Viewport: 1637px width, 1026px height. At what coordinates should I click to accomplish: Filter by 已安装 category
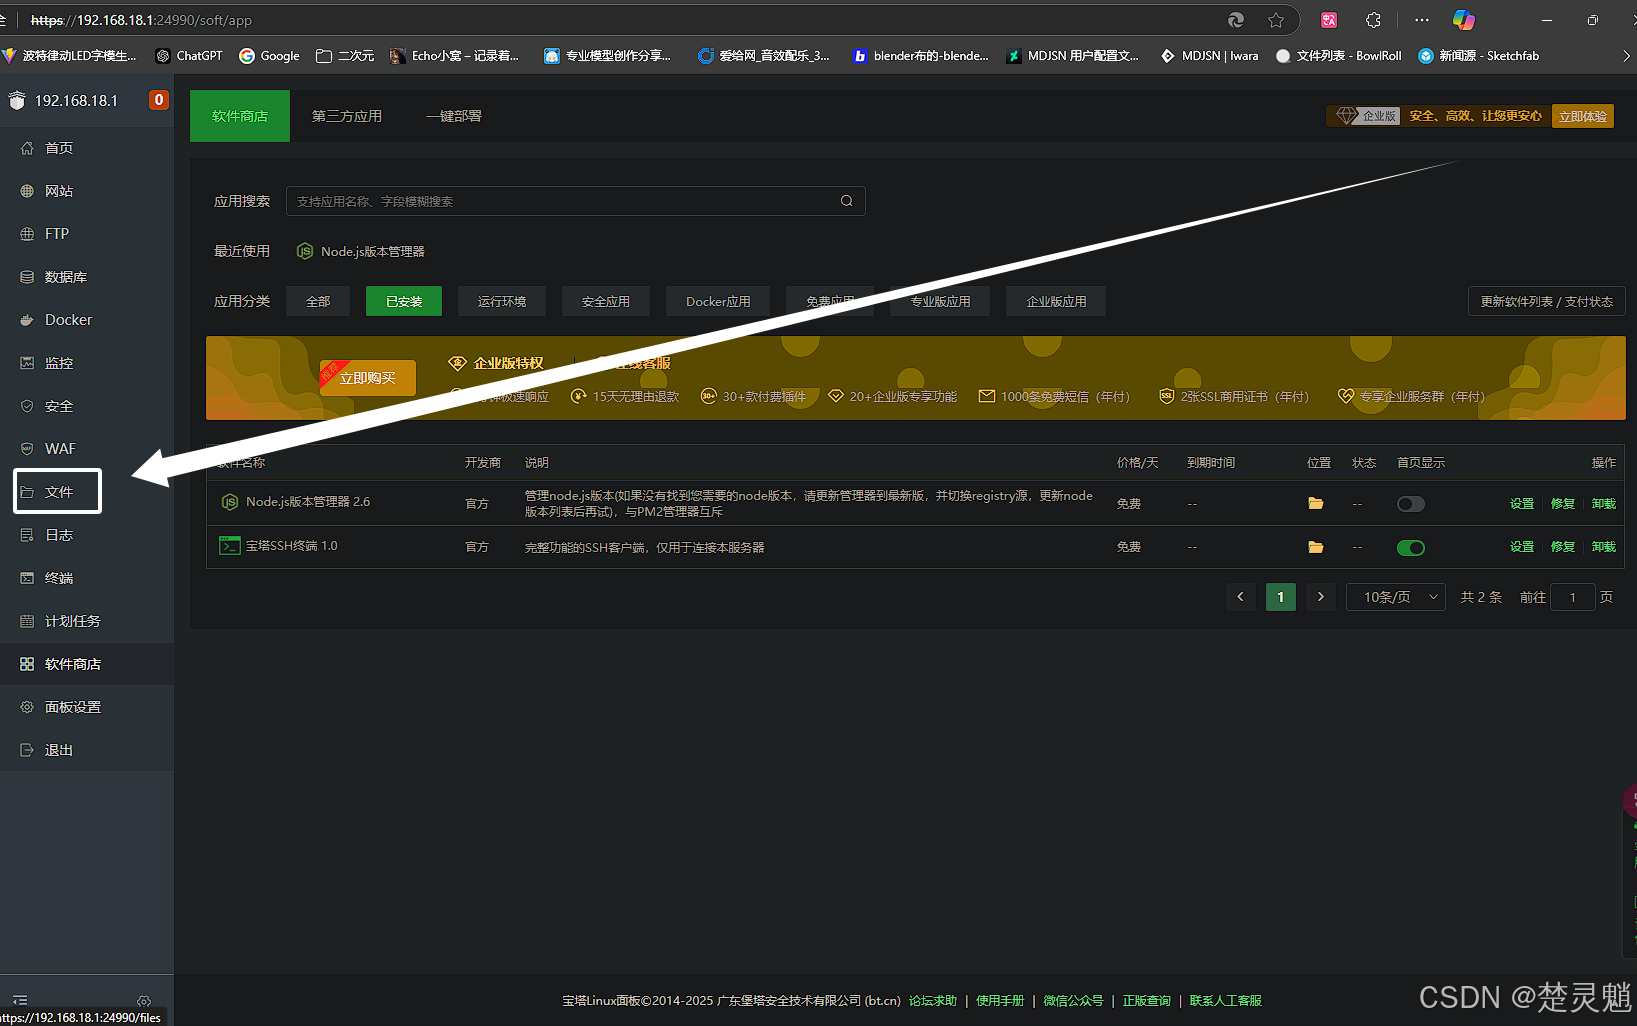click(x=404, y=301)
